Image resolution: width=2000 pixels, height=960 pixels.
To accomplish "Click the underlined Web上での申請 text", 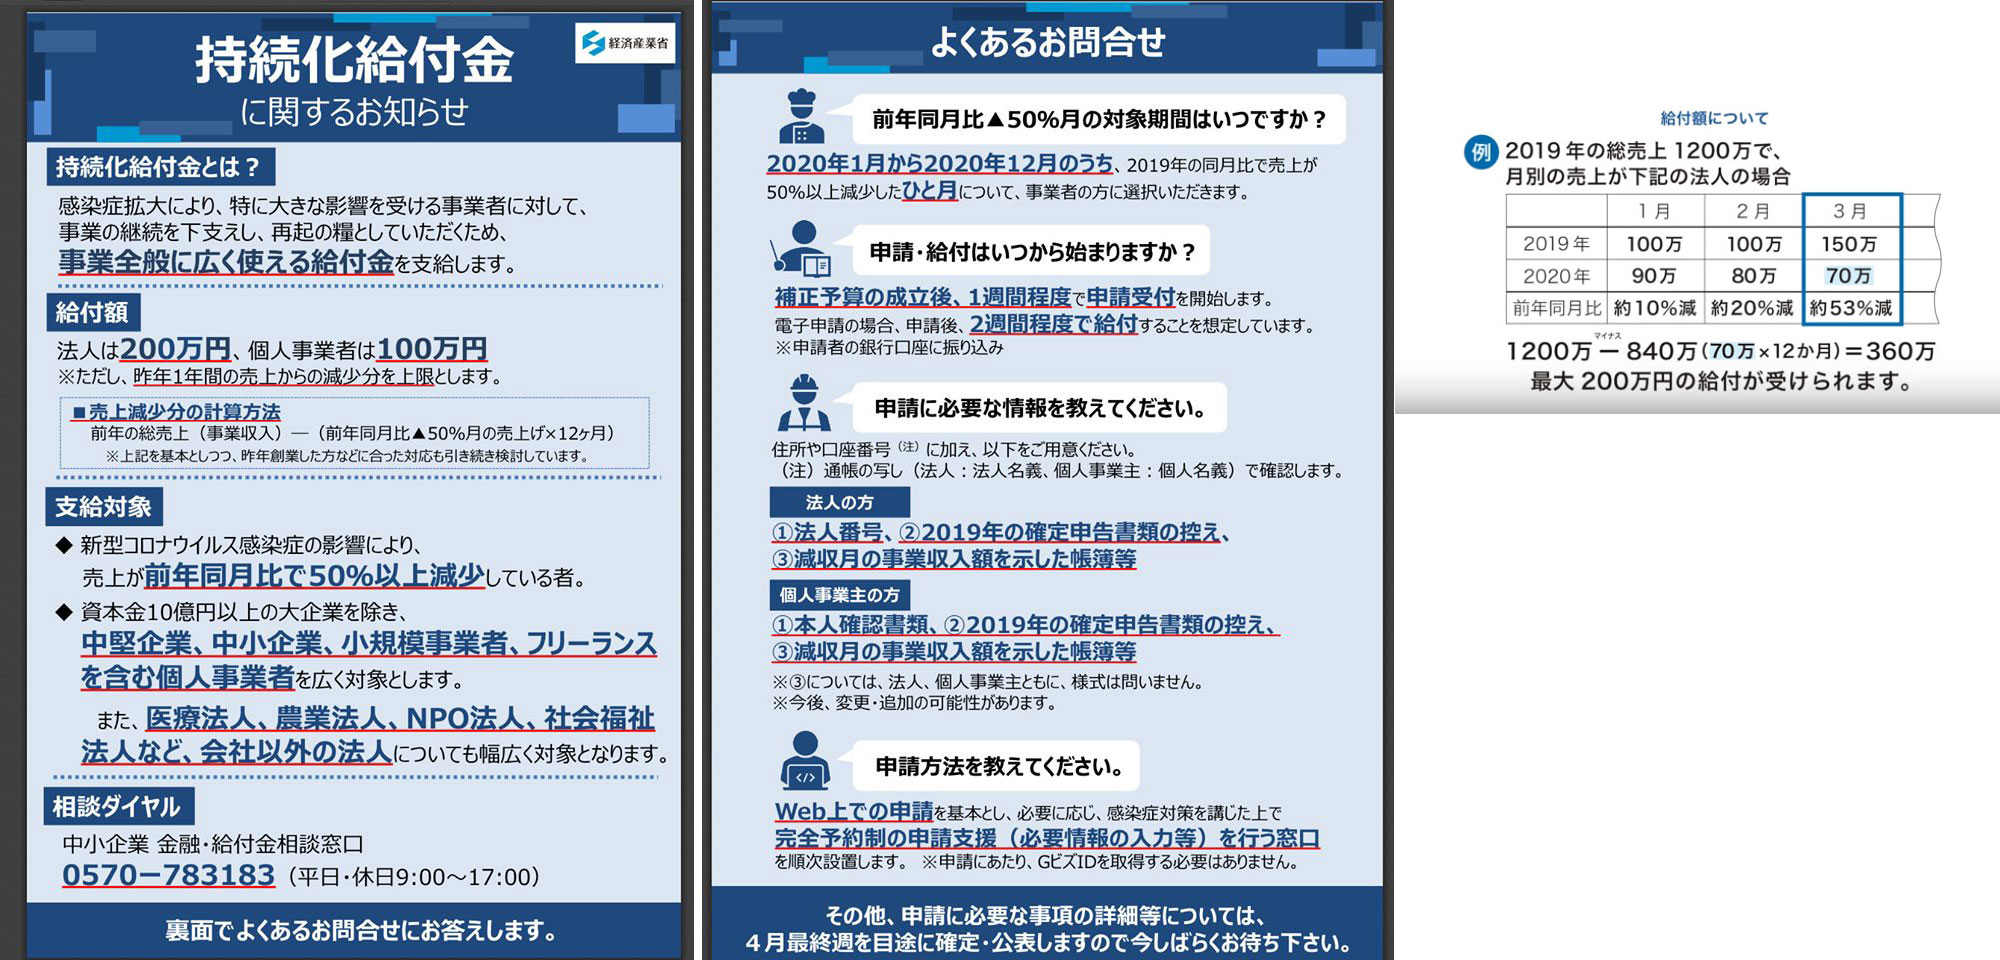I will click(x=853, y=811).
